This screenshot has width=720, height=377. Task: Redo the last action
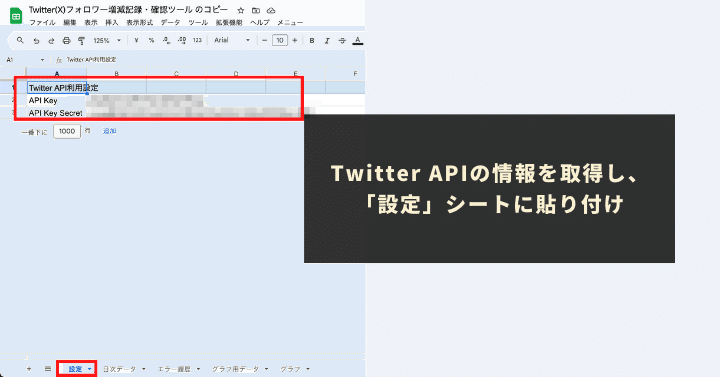pyautogui.click(x=51, y=40)
